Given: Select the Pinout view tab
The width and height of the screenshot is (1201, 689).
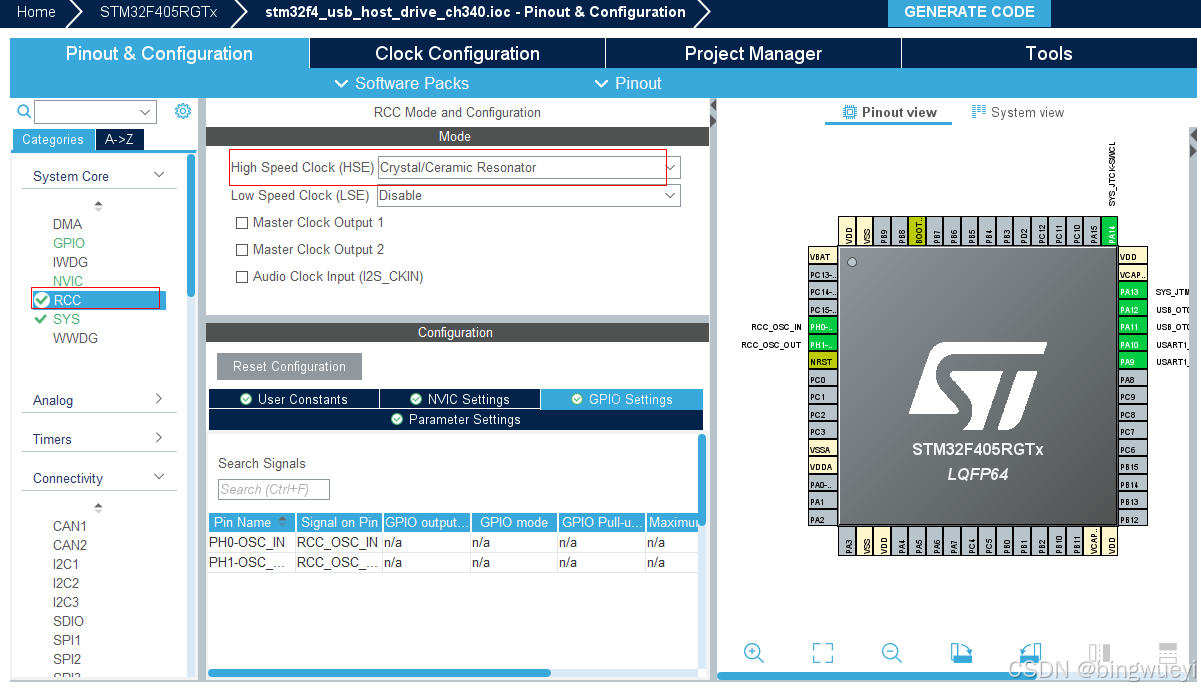Looking at the screenshot, I should tap(889, 112).
